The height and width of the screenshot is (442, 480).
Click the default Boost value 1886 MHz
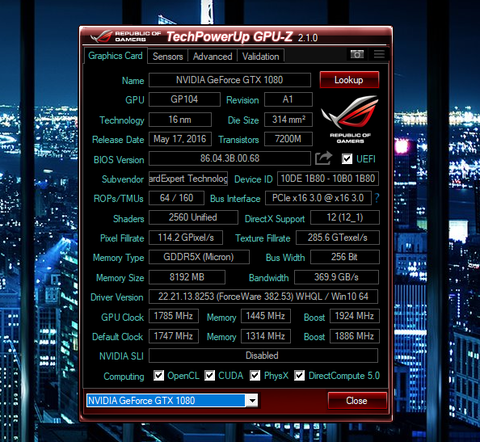tap(355, 336)
